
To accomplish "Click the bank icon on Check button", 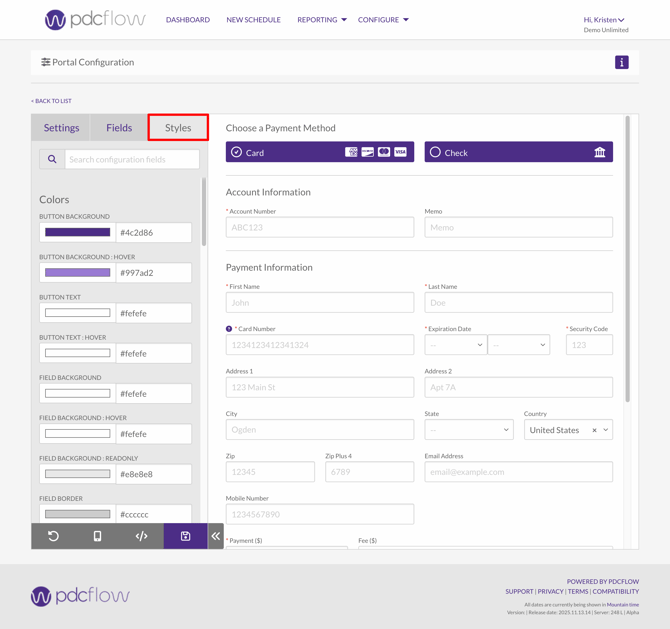I will coord(600,152).
